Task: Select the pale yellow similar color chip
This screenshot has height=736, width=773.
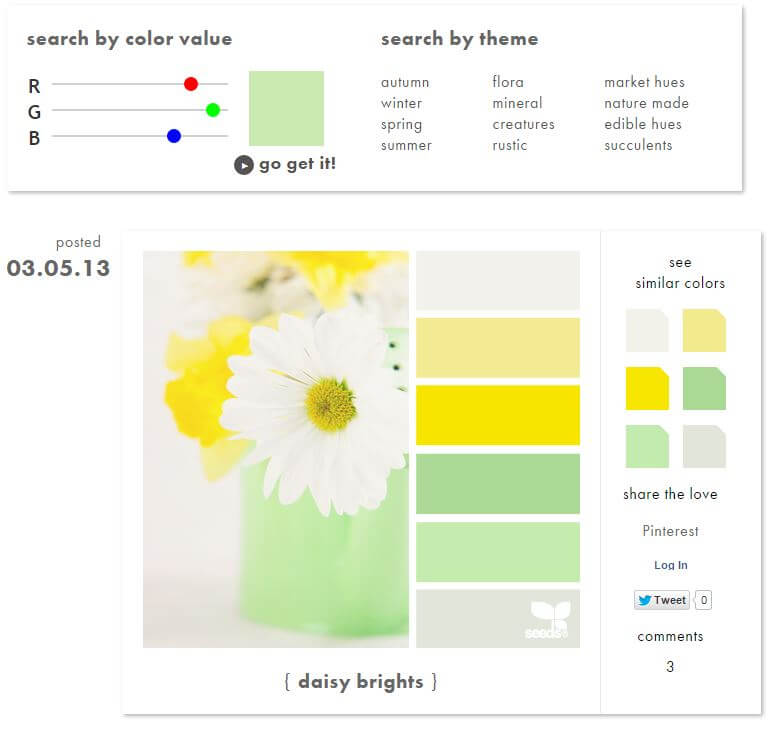Action: [x=704, y=331]
